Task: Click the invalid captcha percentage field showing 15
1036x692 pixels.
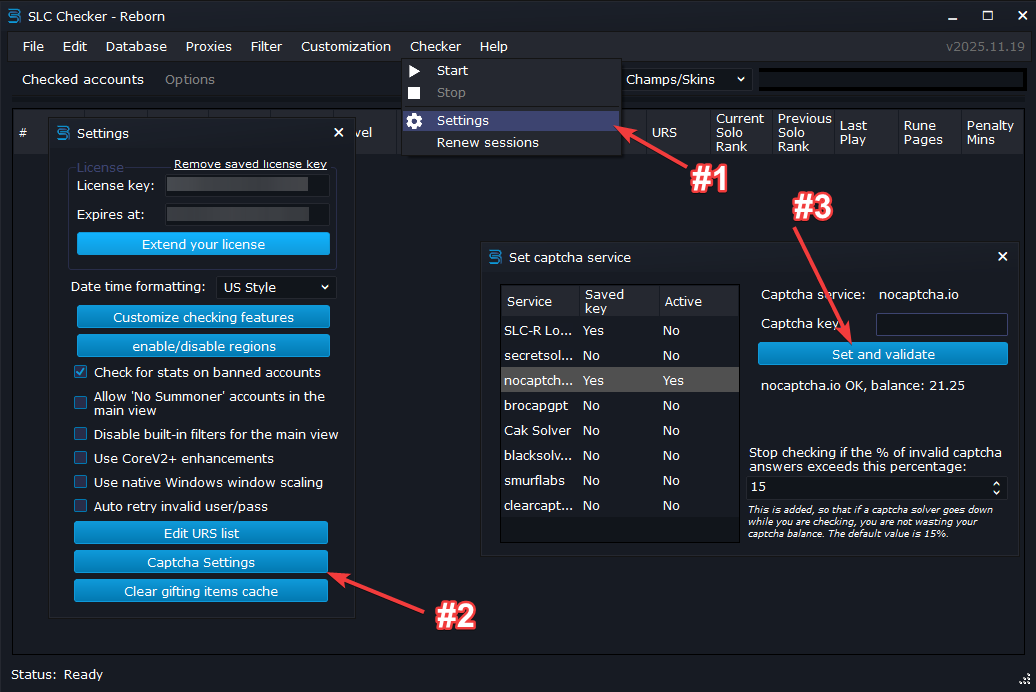Action: click(877, 488)
